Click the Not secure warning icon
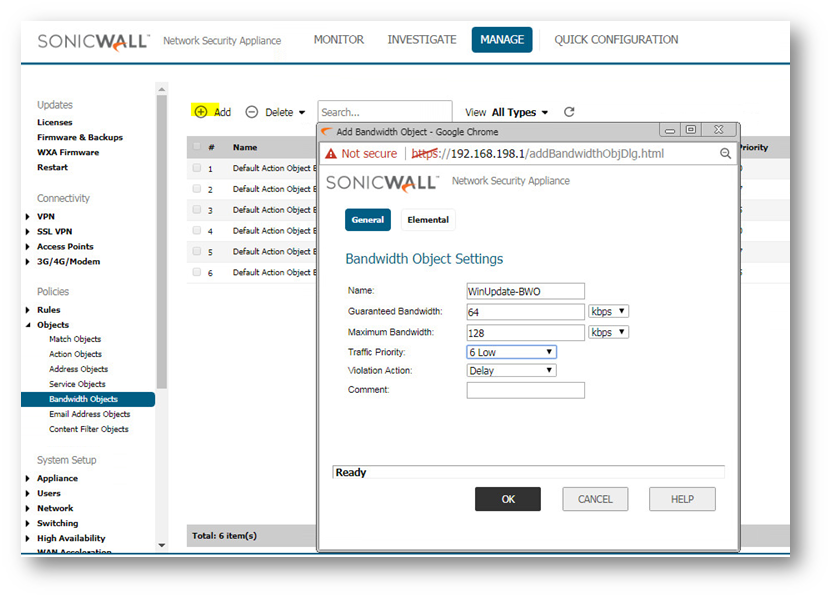The height and width of the screenshot is (599, 832). [331, 154]
